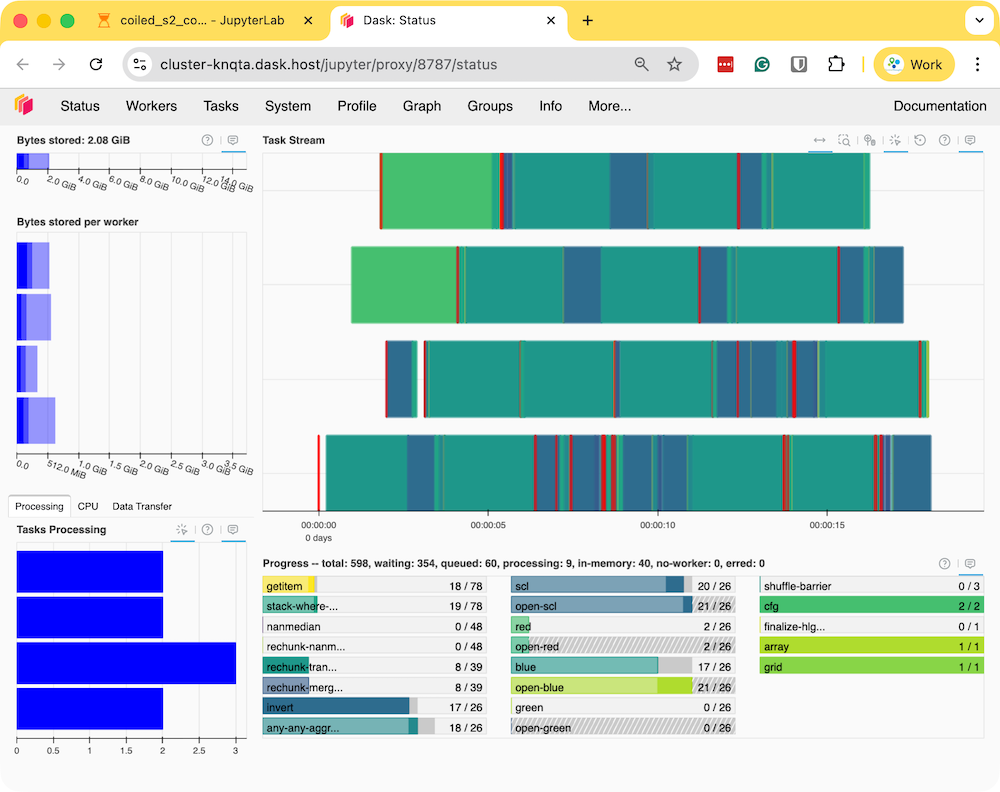Click the wheel zoom tool in Task Stream

click(870, 141)
